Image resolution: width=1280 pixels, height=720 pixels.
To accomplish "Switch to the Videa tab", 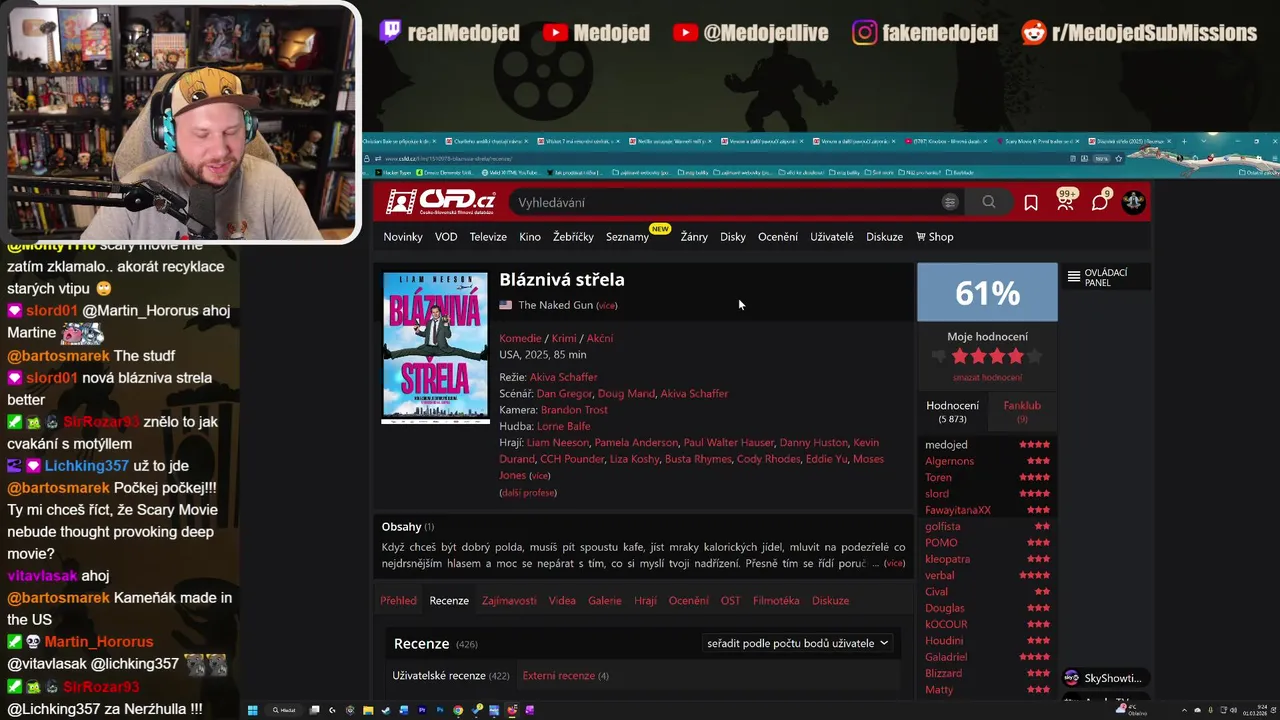I will point(562,601).
